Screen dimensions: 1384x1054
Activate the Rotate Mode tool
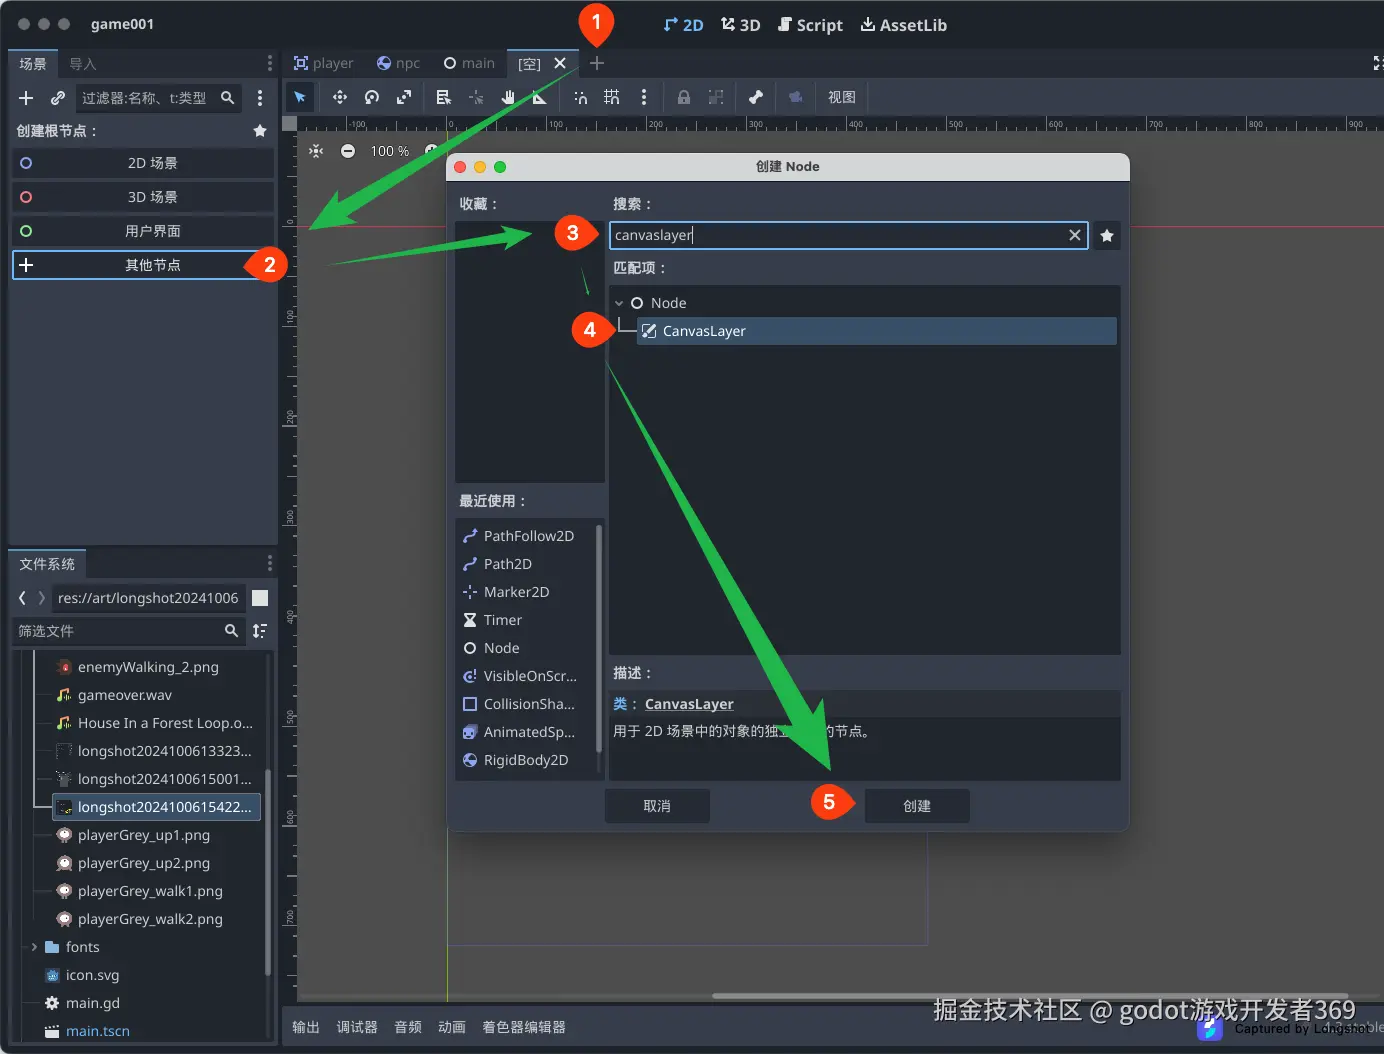coord(372,97)
